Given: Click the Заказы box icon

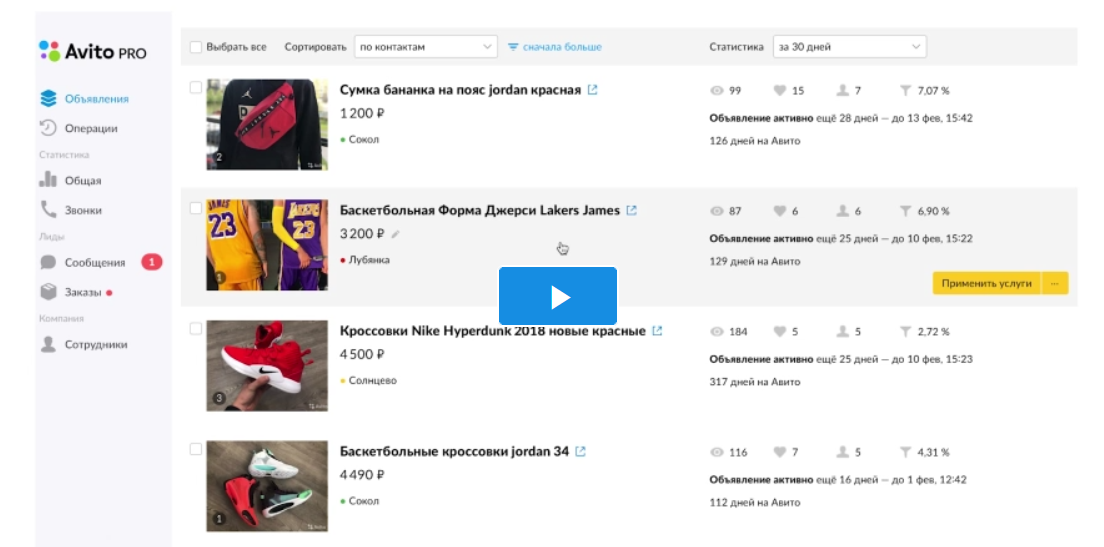Looking at the screenshot, I should pyautogui.click(x=48, y=292).
